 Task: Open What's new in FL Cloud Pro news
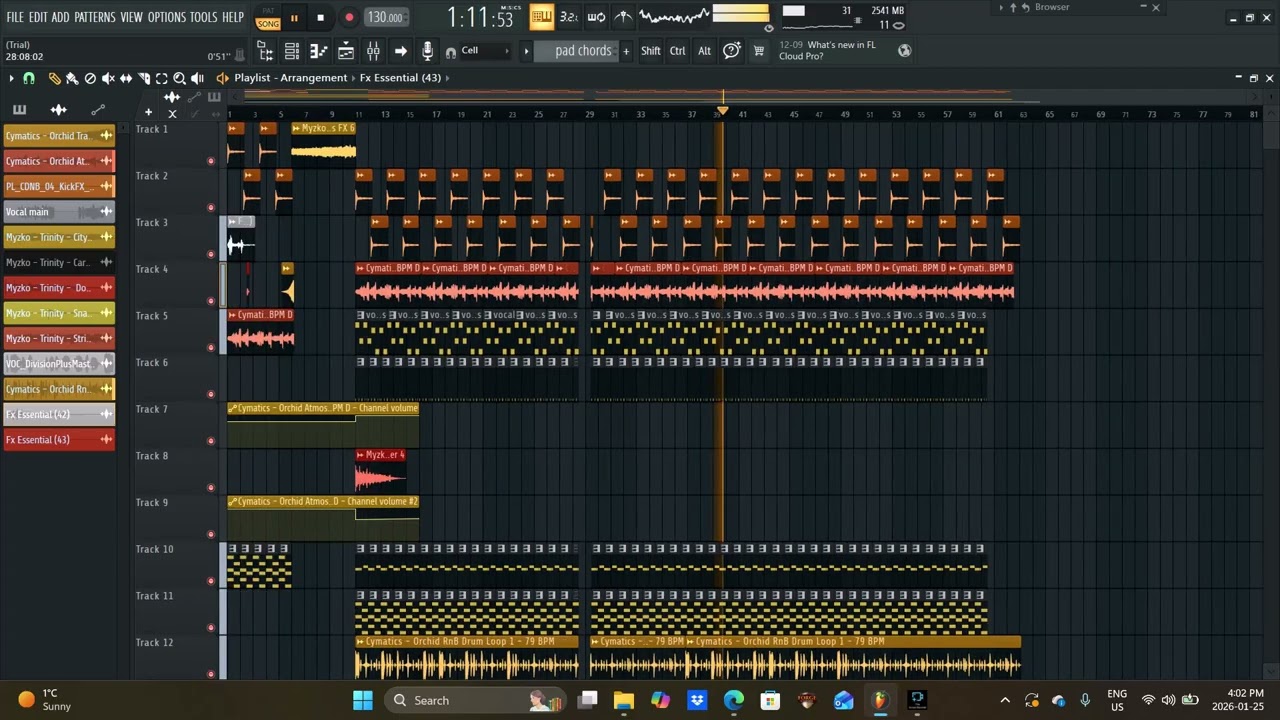827,51
